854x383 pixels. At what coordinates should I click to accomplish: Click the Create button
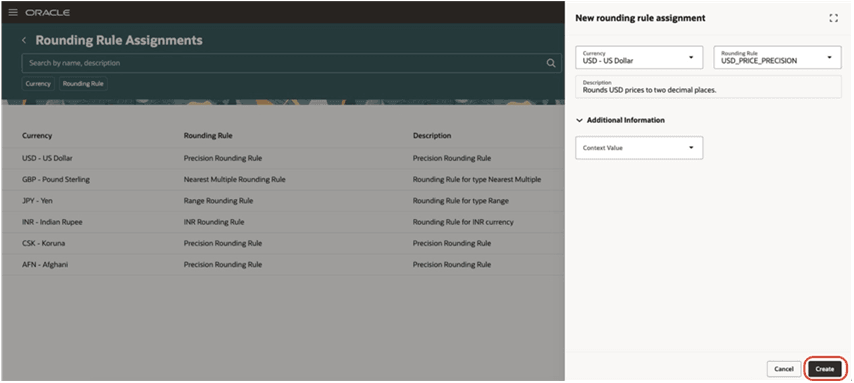tap(825, 369)
